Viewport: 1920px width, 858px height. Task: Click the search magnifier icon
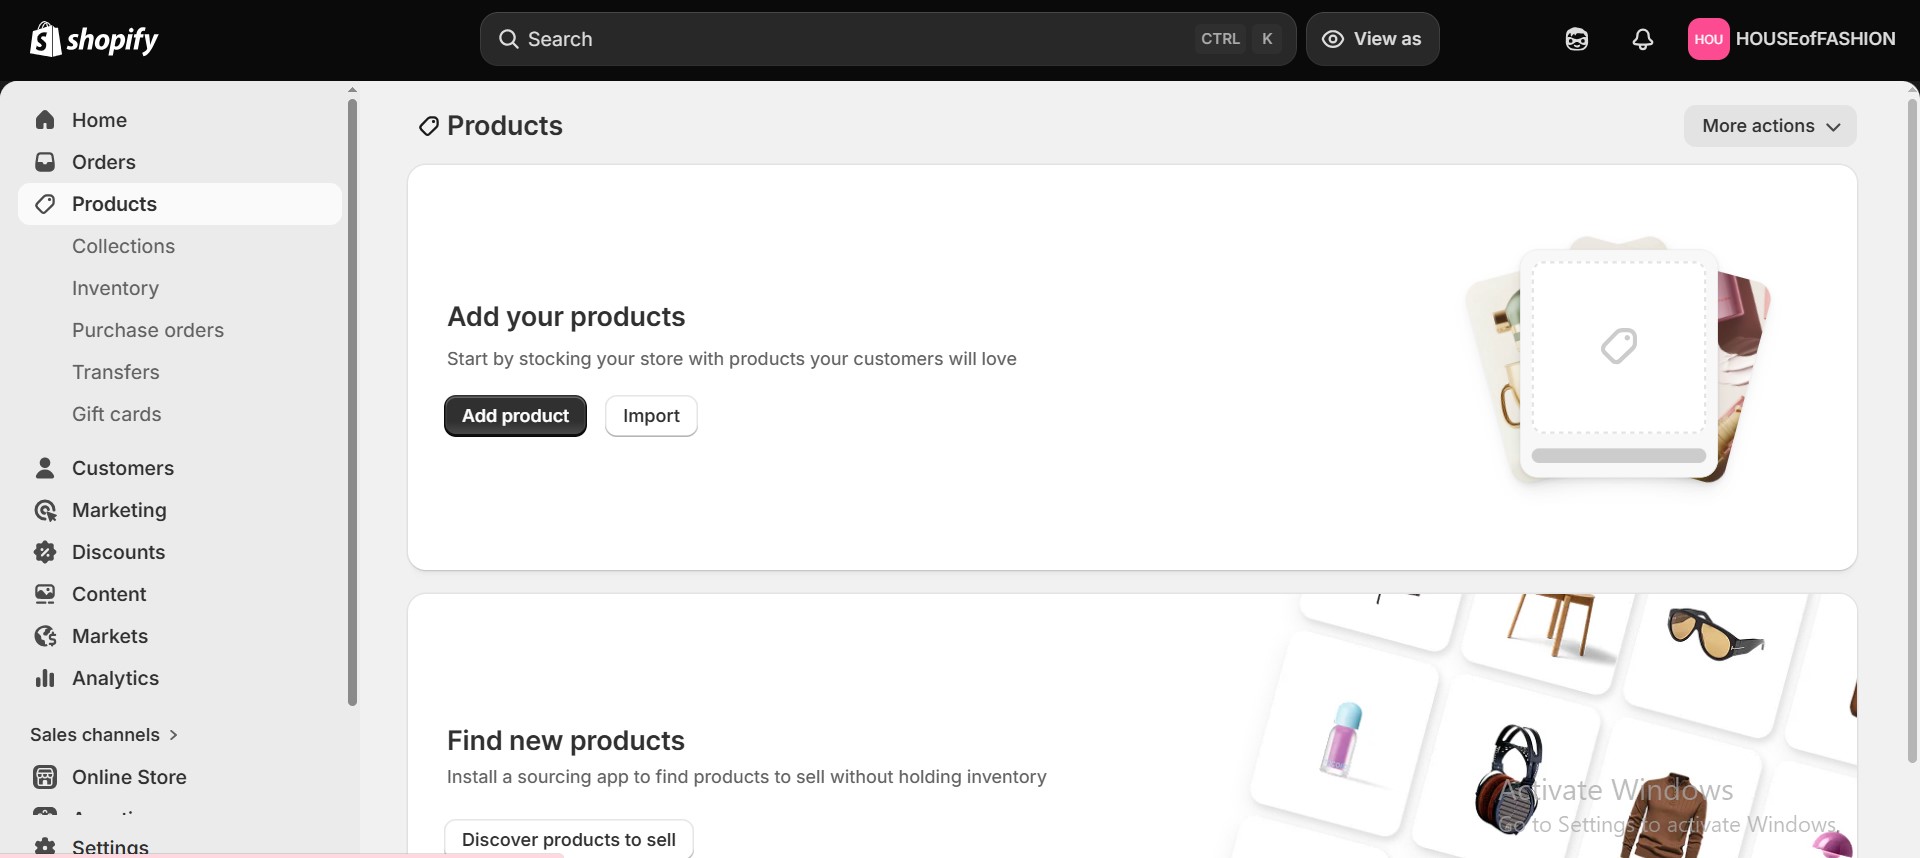(508, 39)
